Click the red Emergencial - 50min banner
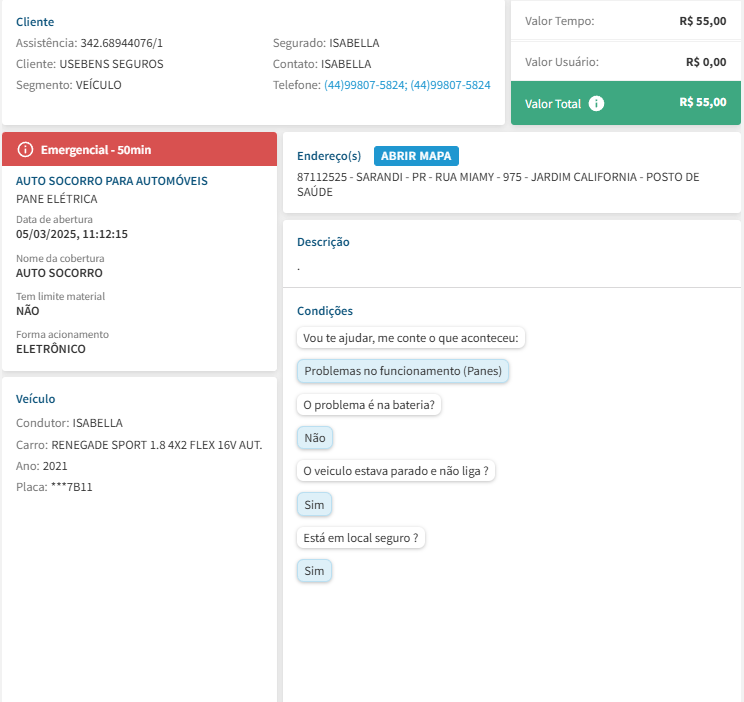The image size is (744, 702). 140,150
